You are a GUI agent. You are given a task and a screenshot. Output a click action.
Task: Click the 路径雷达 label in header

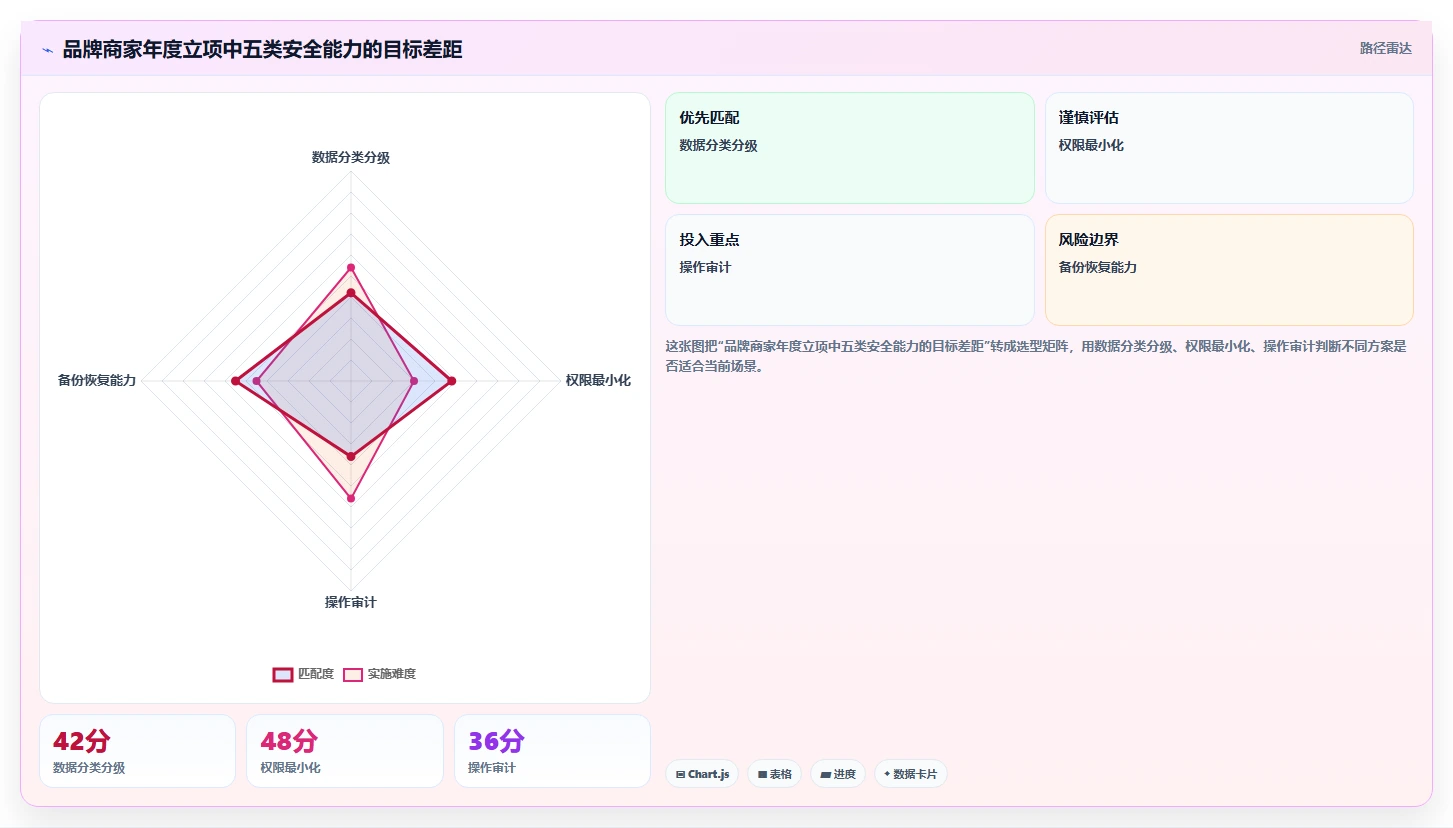(x=1385, y=48)
